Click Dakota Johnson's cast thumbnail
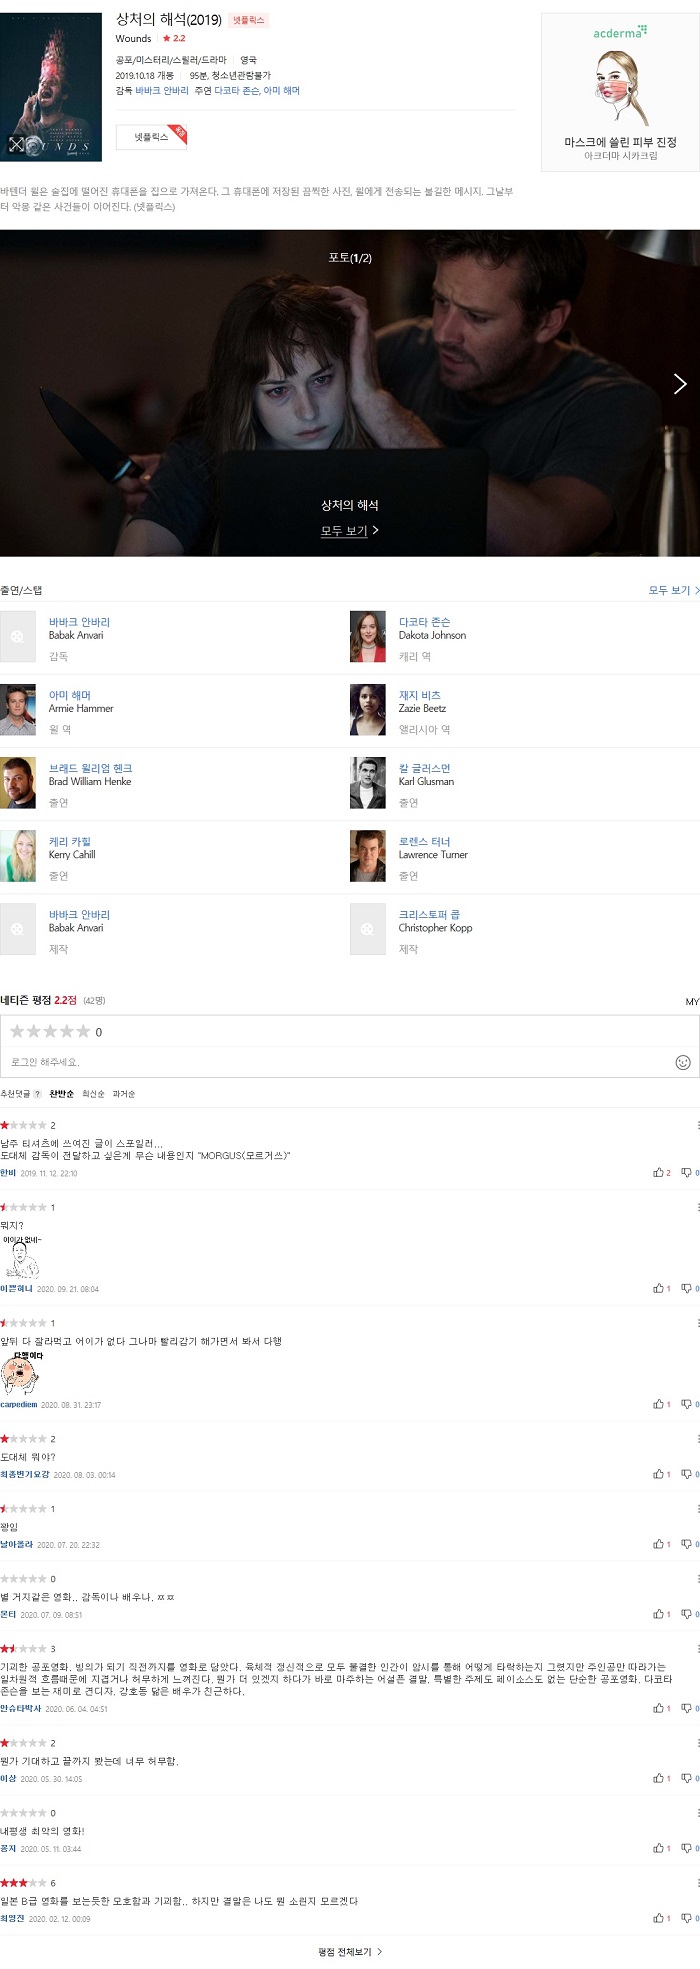 pos(367,636)
